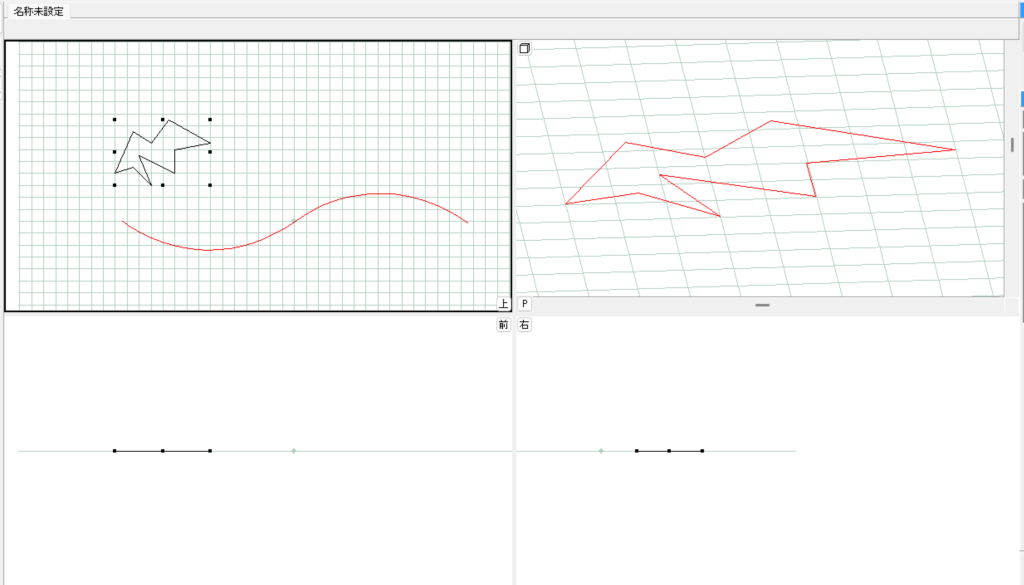Click the top-left selection handle of the polygon
The height and width of the screenshot is (585, 1024).
point(115,119)
